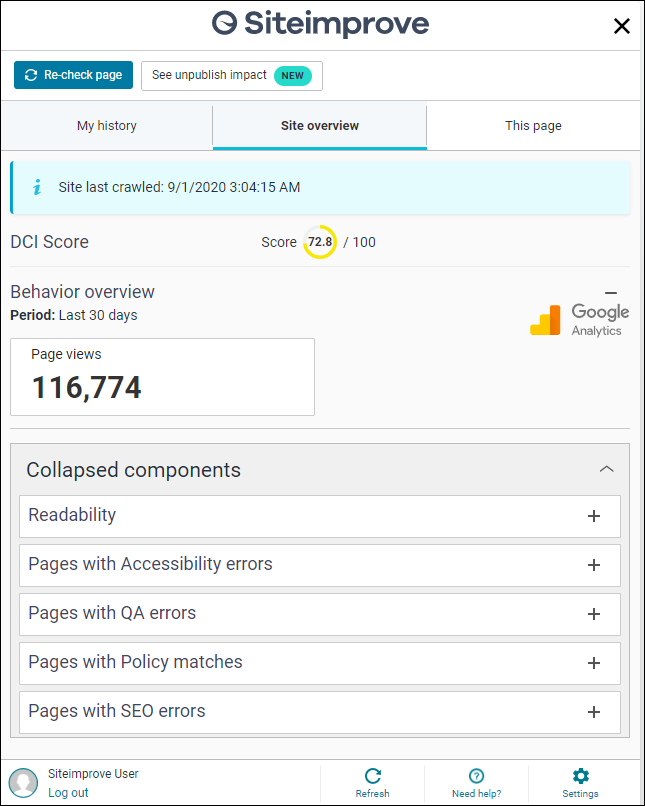Select the Site overview tab
This screenshot has width=645, height=806.
coord(320,126)
